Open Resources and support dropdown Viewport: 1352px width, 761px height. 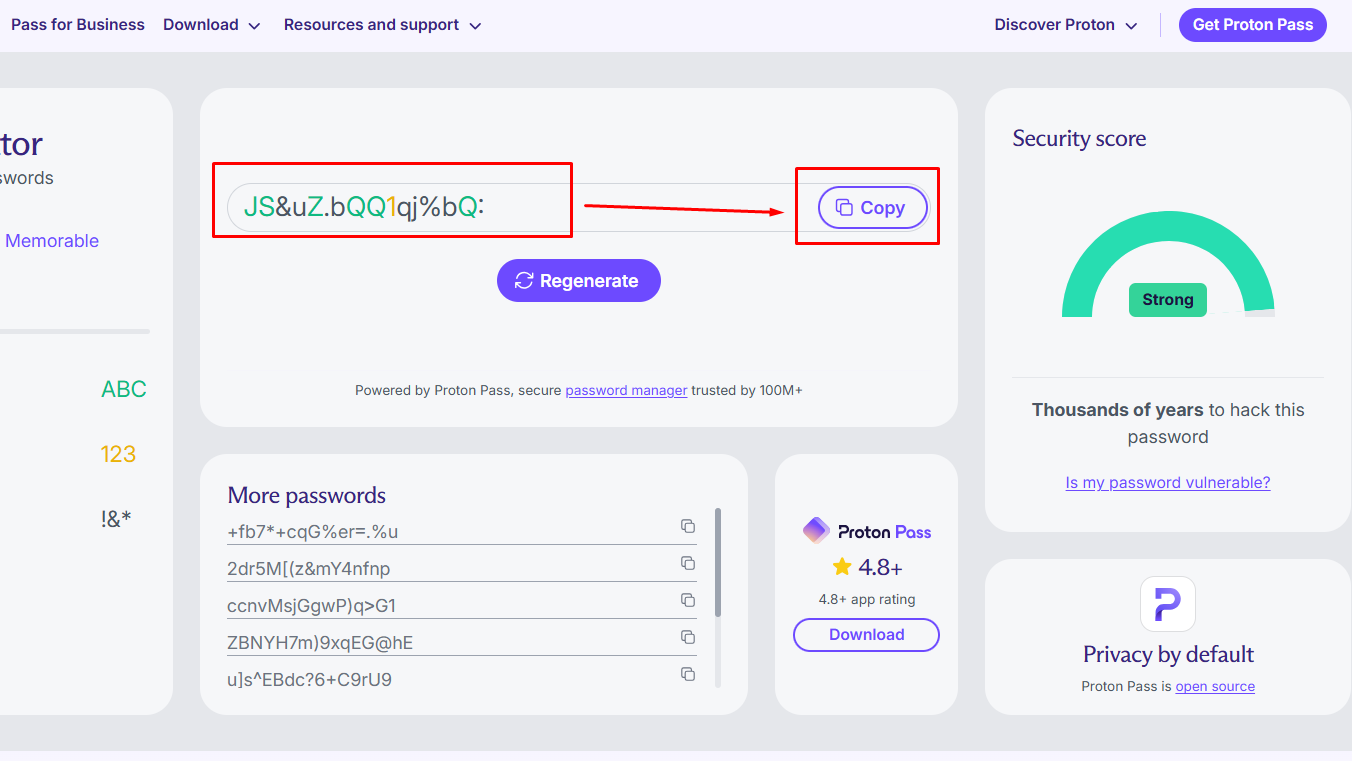pos(382,25)
